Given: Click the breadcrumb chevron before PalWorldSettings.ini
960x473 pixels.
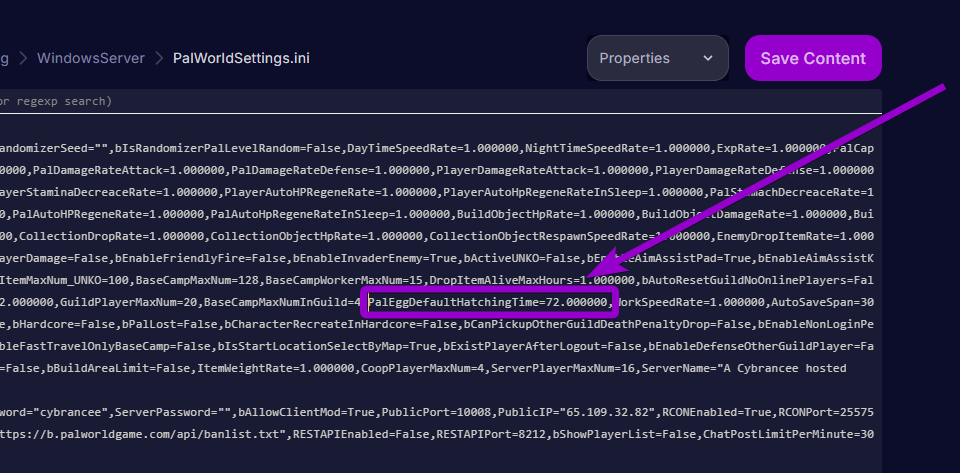Looking at the screenshot, I should tap(159, 58).
